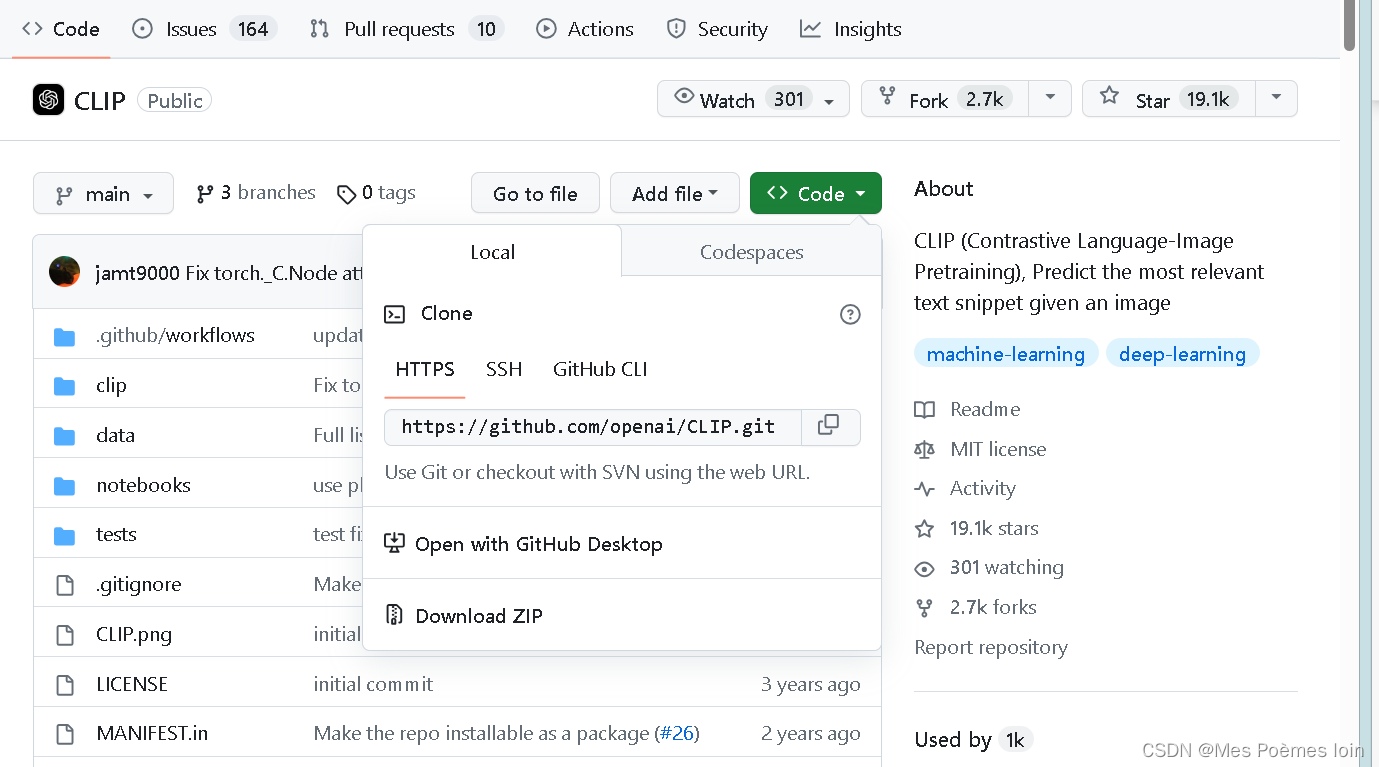1379x767 pixels.
Task: Click the machine-learning topic tag
Action: pyautogui.click(x=1006, y=354)
